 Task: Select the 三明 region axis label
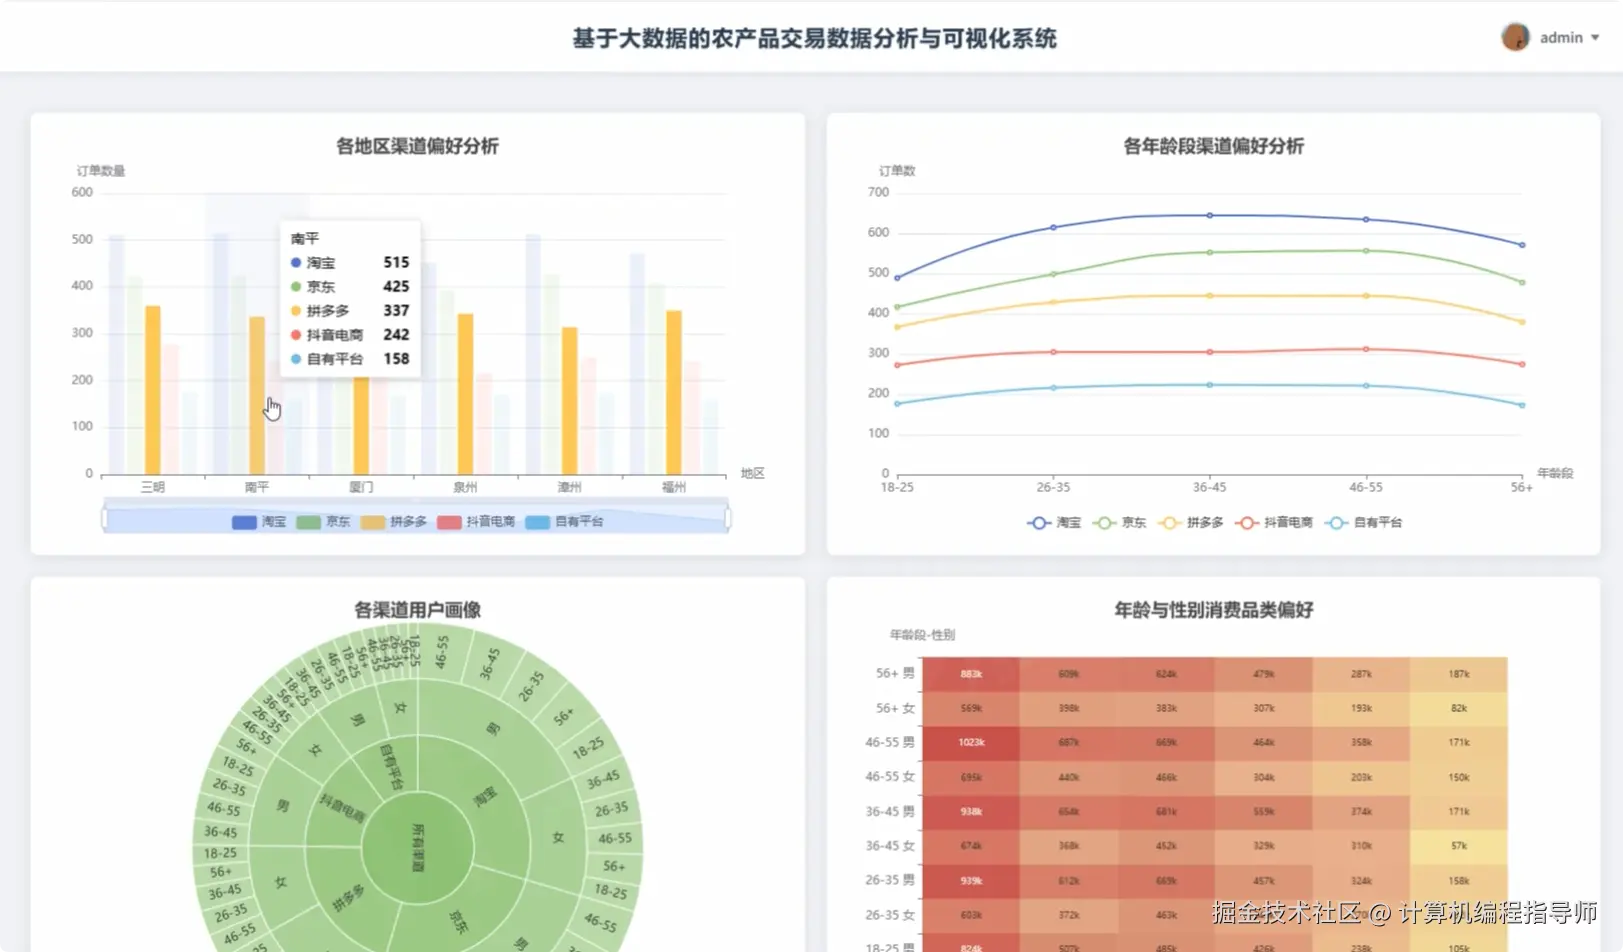coord(153,487)
